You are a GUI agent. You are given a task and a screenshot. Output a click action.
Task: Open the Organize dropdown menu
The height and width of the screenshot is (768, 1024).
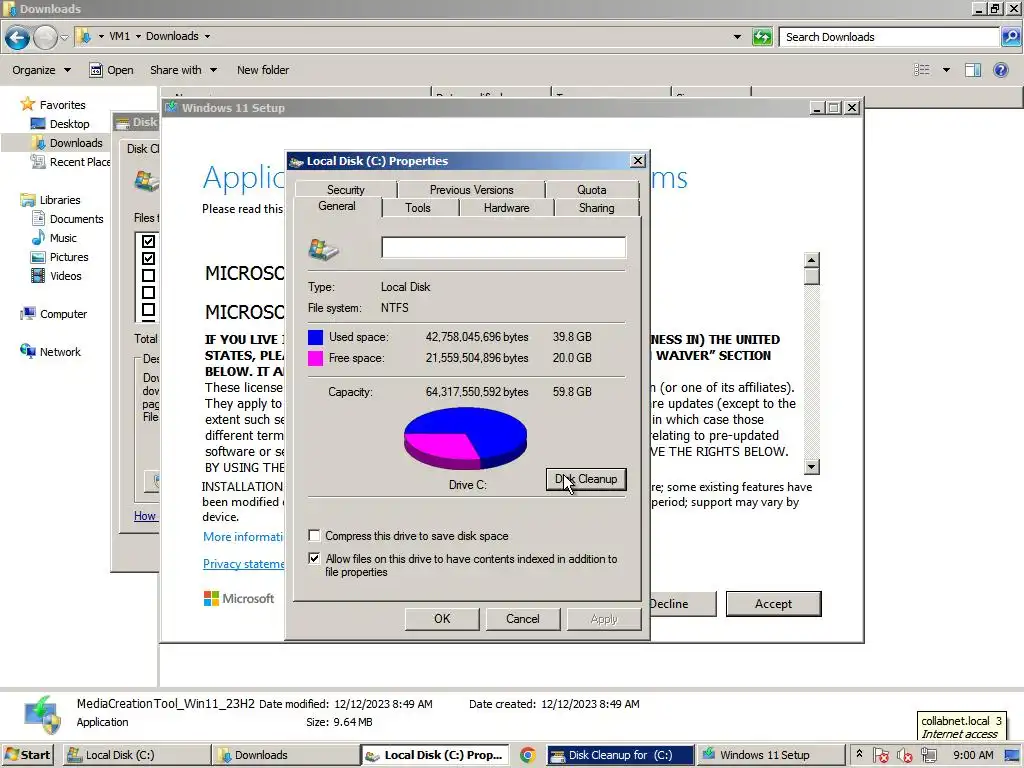[x=41, y=70]
